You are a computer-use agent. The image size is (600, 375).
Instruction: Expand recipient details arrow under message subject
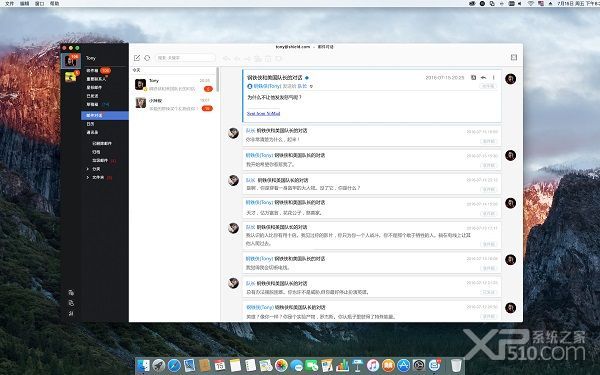pyautogui.click(x=311, y=86)
